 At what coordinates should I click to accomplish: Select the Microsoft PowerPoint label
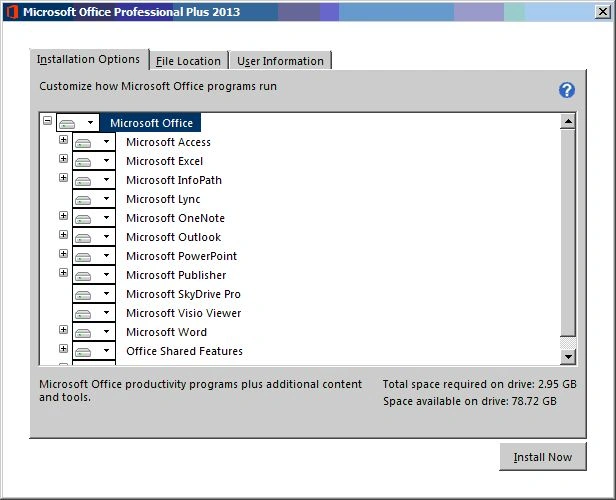point(182,256)
